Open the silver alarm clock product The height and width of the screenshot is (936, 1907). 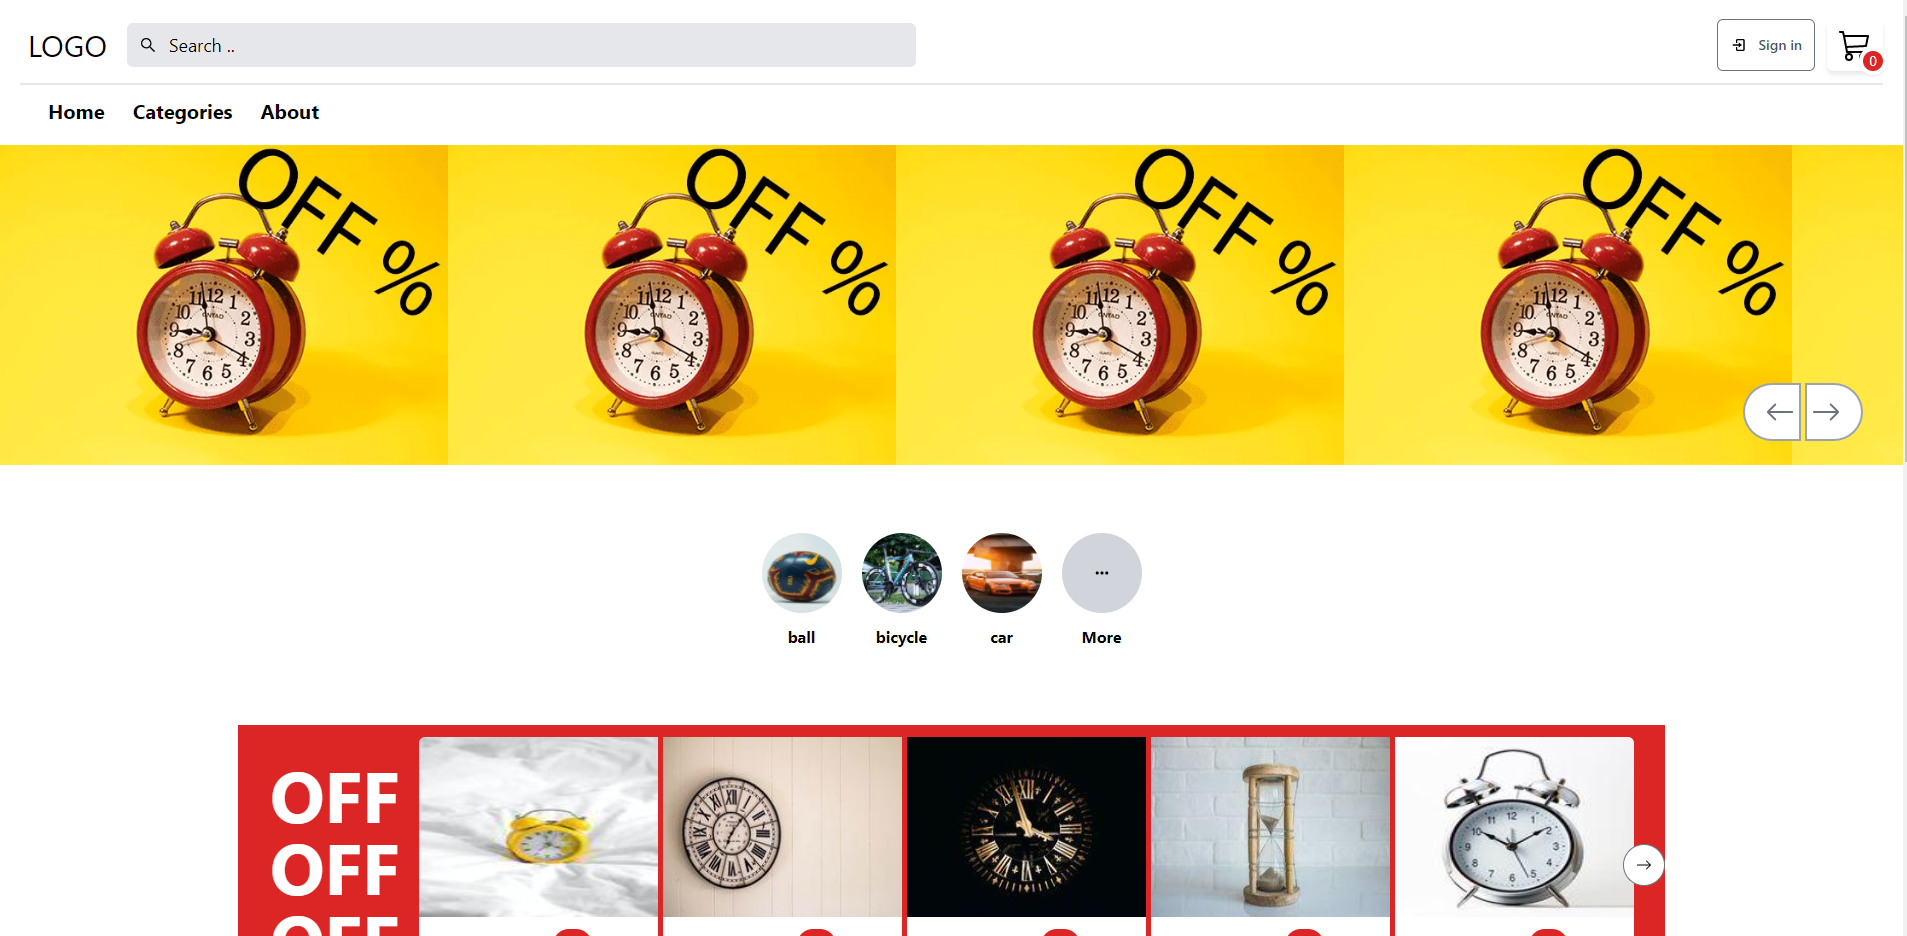click(x=1515, y=827)
